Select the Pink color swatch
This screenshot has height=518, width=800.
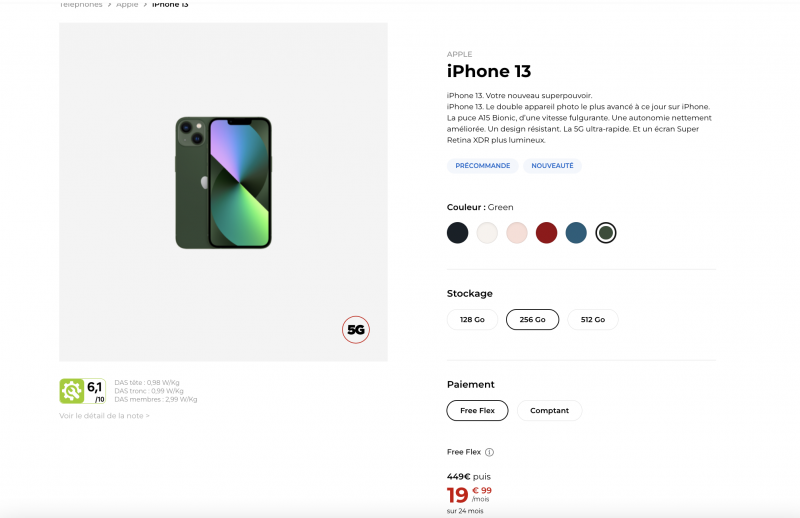(516, 233)
